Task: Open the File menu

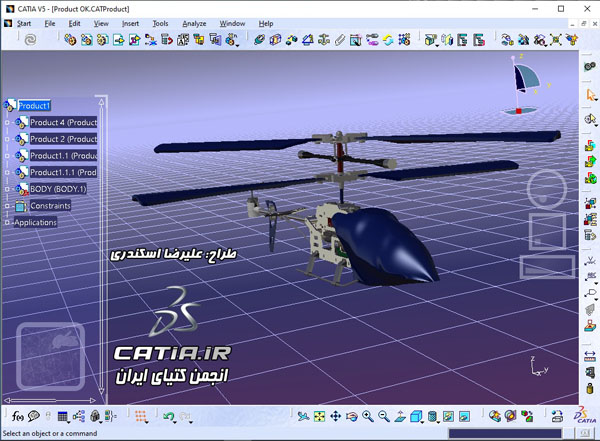Action: (x=50, y=24)
